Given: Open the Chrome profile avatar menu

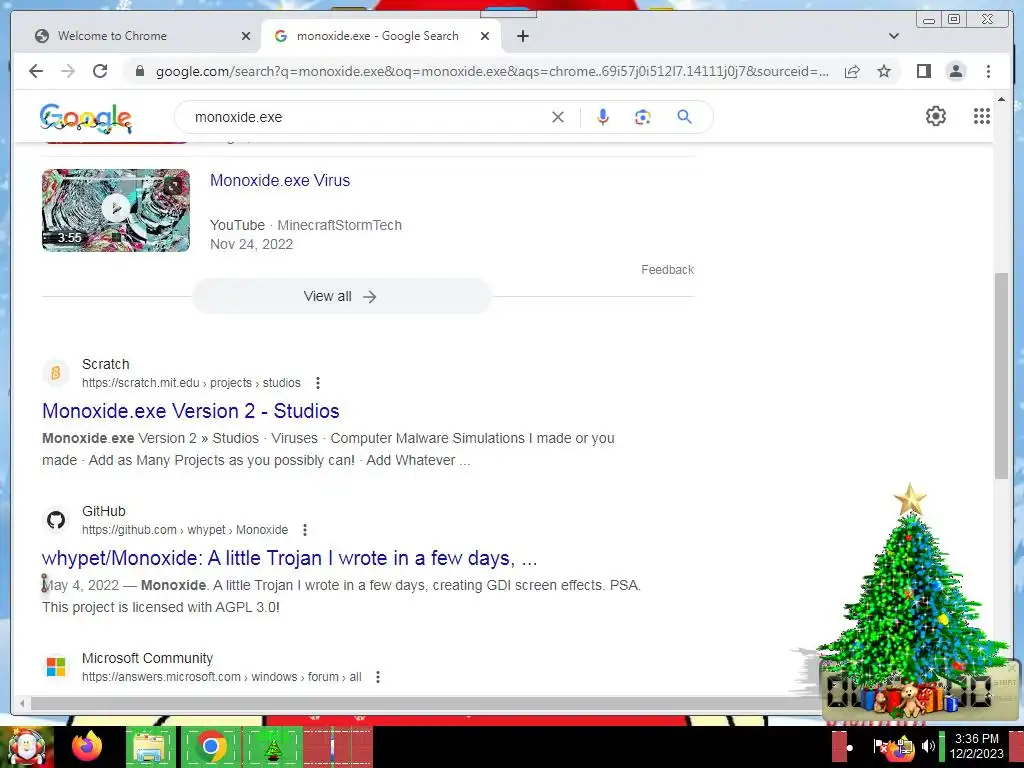Looking at the screenshot, I should [x=955, y=71].
